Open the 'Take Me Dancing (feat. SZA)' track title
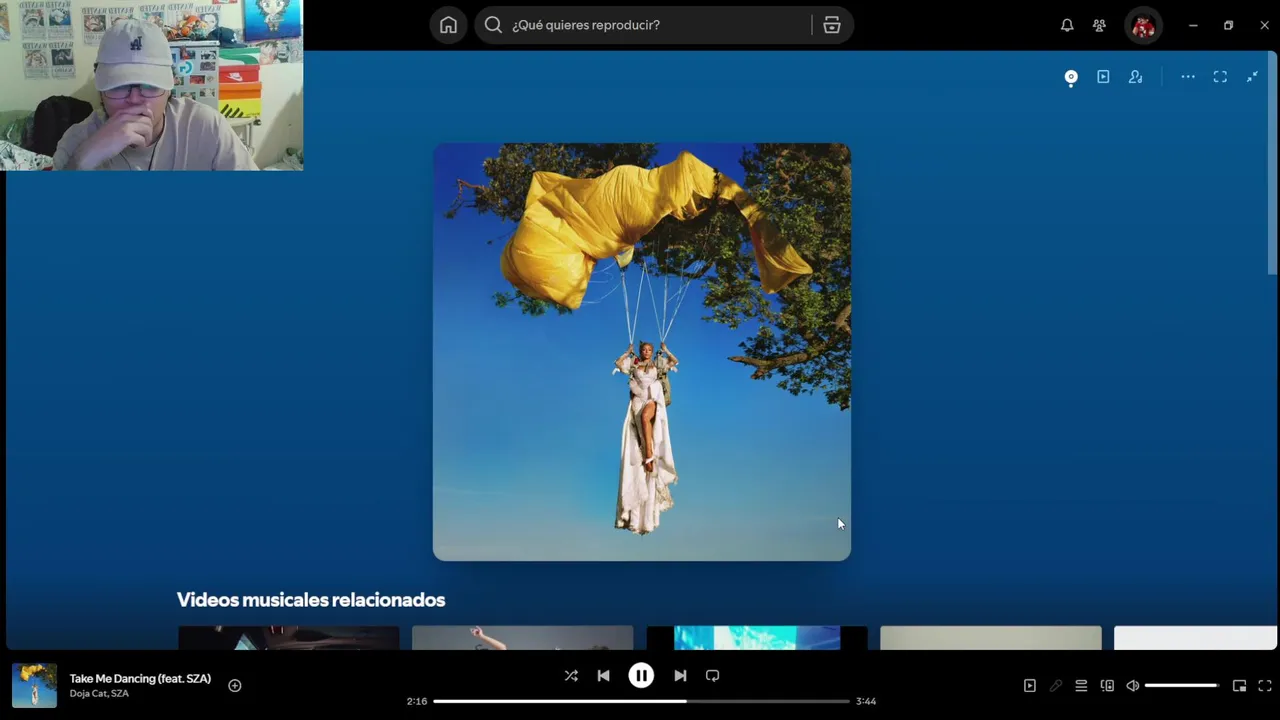 (140, 678)
